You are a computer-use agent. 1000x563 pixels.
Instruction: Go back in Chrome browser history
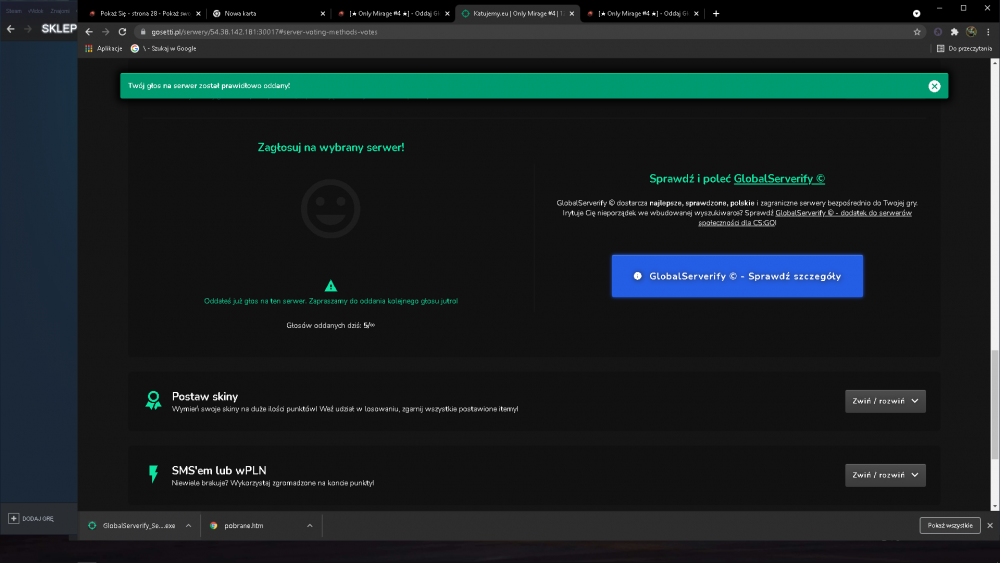[89, 32]
